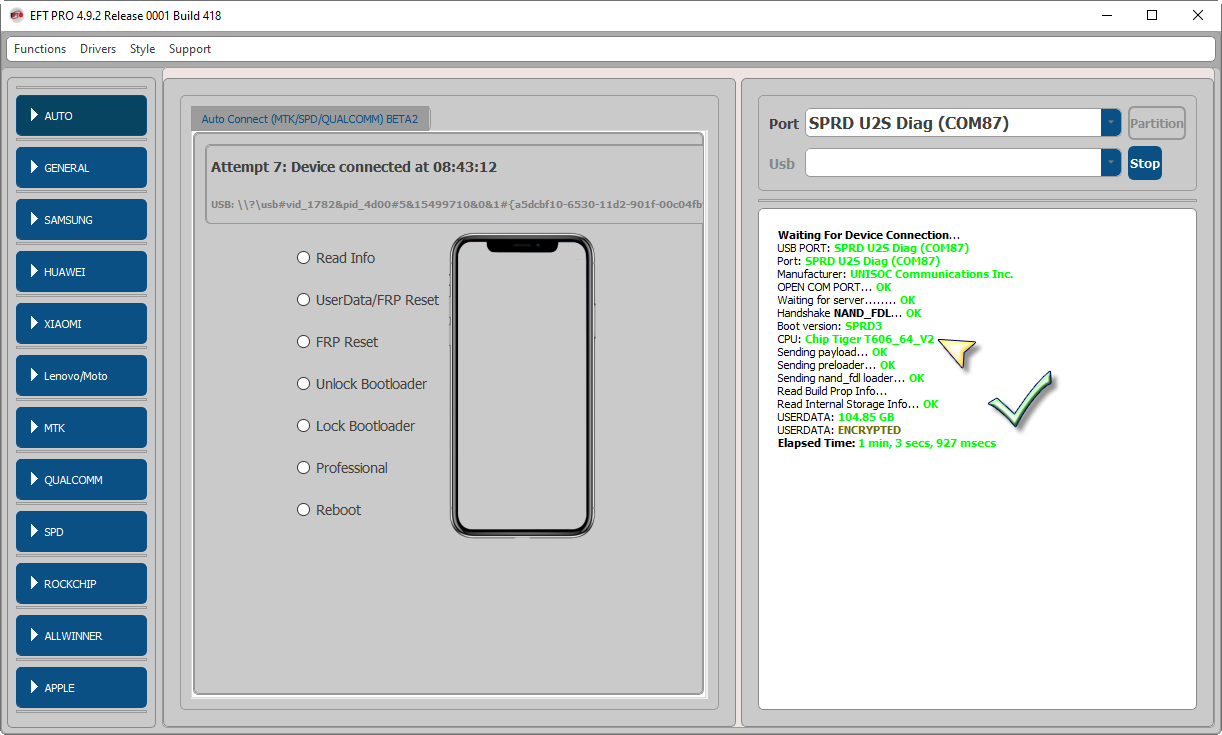Select the XIAOMI section in the sidebar
The height and width of the screenshot is (735, 1222).
(80, 323)
